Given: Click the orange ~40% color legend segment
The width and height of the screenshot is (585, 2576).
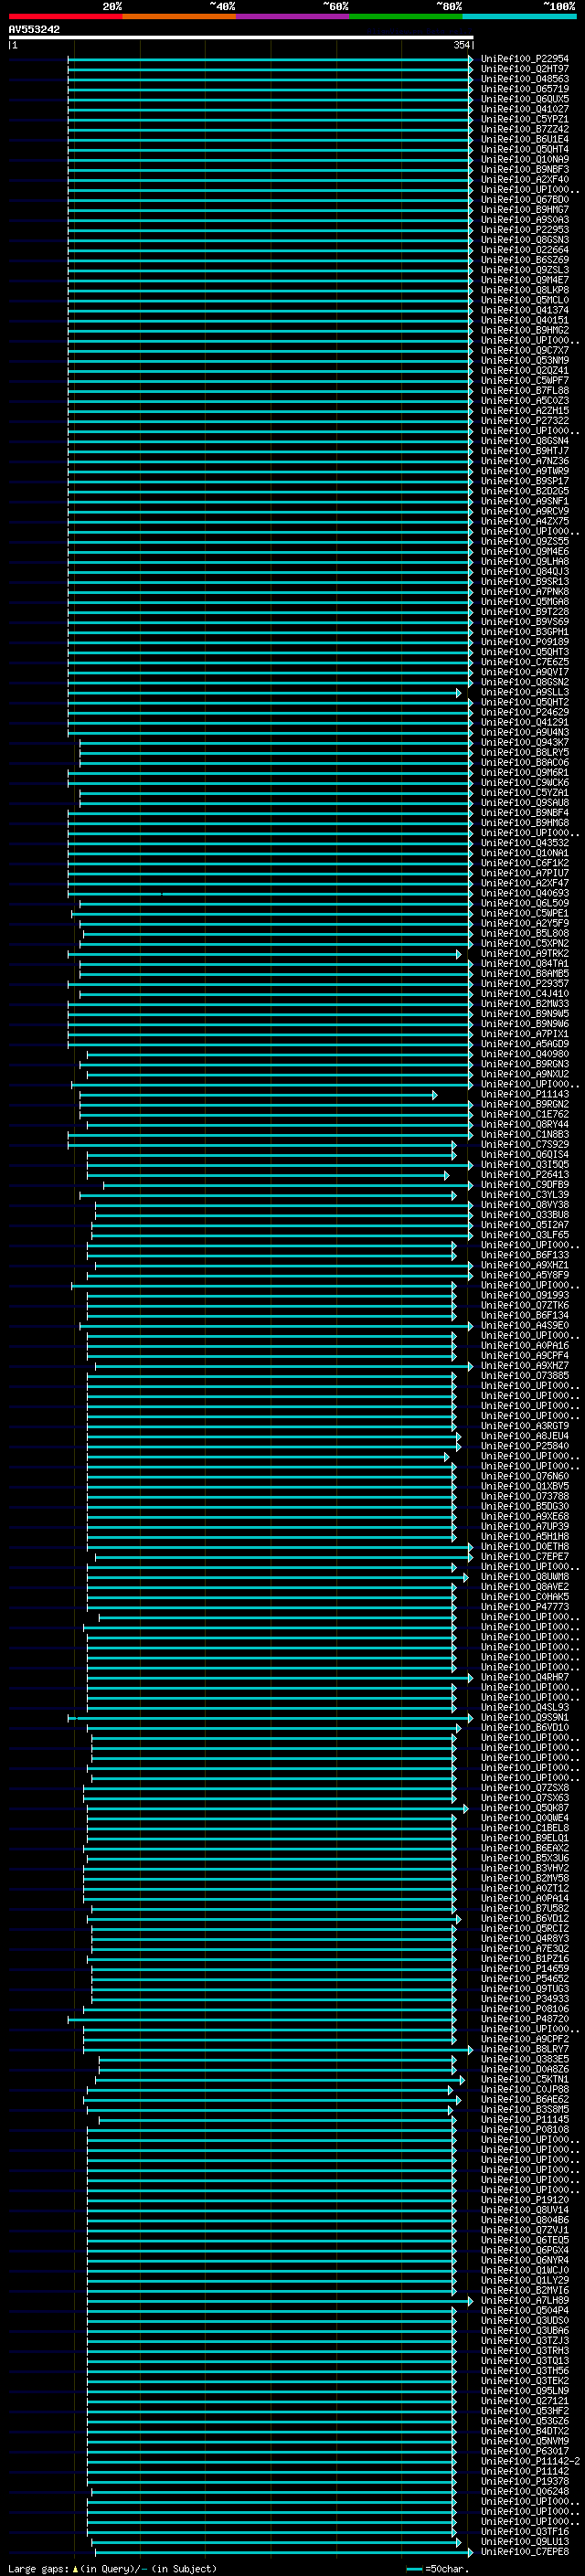Looking at the screenshot, I should [x=179, y=16].
